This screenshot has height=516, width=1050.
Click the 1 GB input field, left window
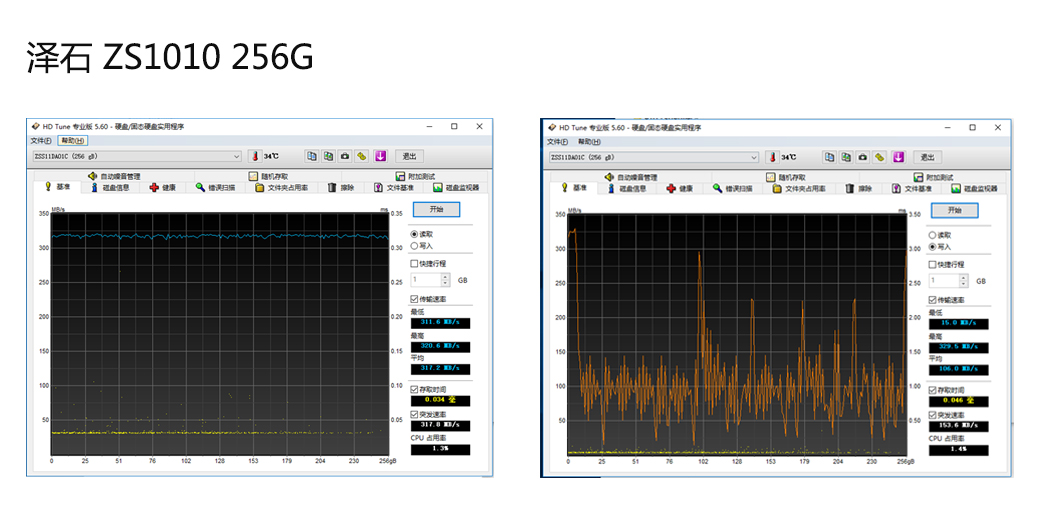[427, 280]
